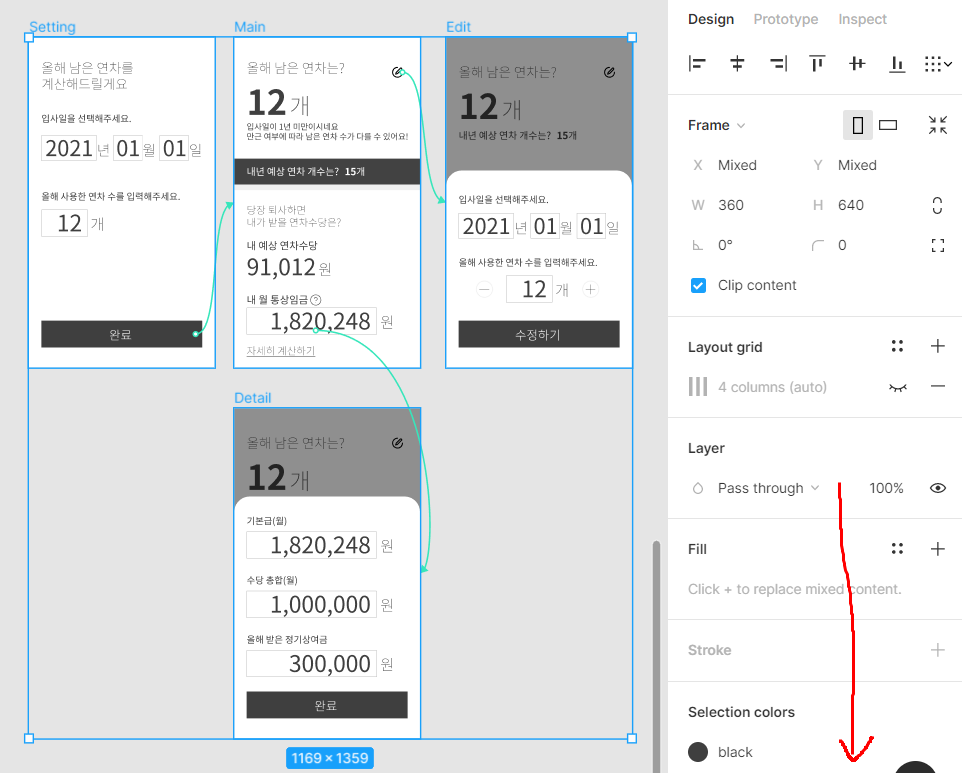
Task: Open the Frame type dropdown
Action: (x=717, y=125)
